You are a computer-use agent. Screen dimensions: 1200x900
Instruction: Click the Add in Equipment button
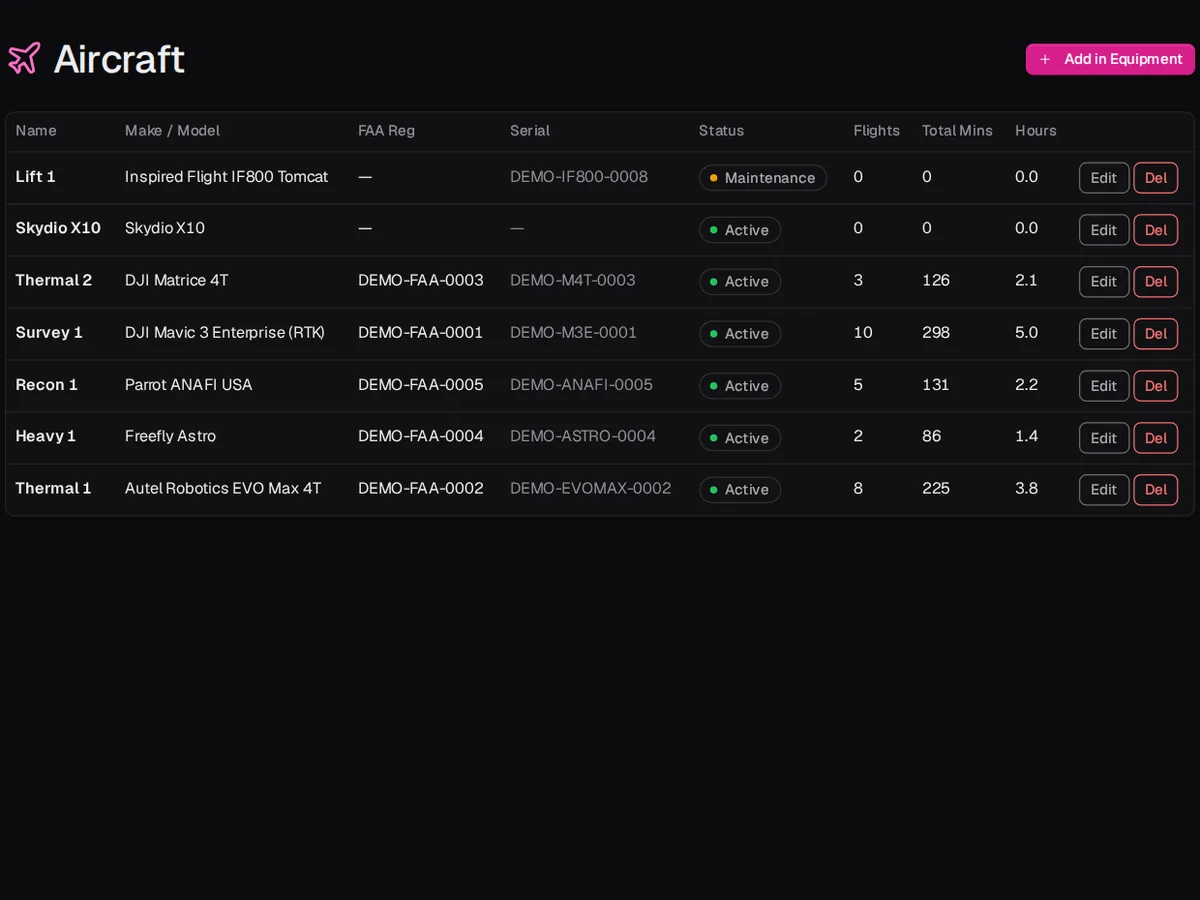pos(1110,59)
